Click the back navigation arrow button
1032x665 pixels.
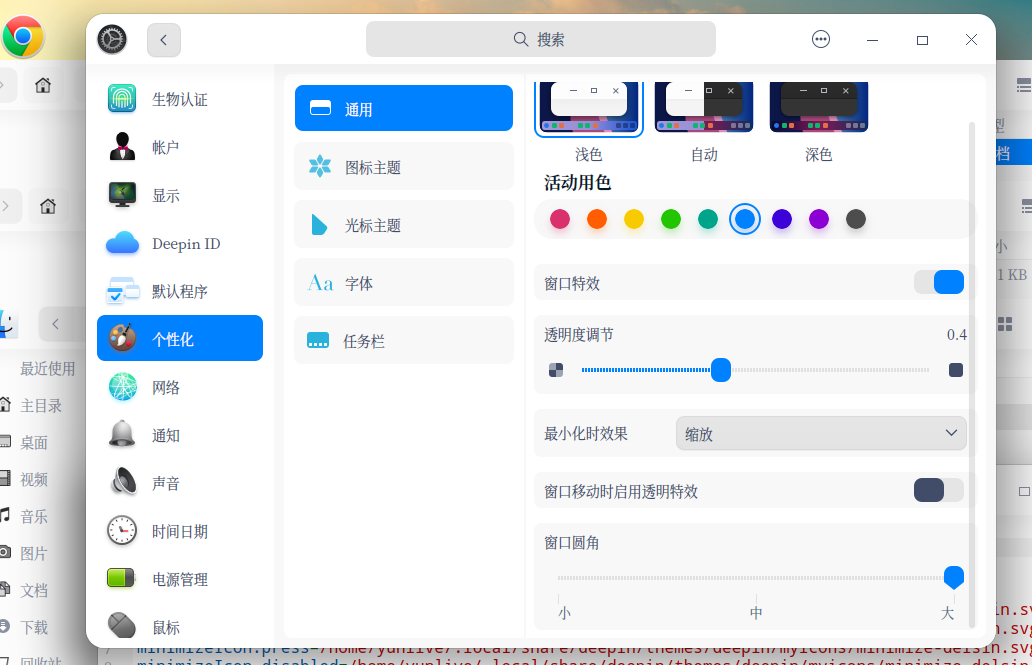(164, 40)
